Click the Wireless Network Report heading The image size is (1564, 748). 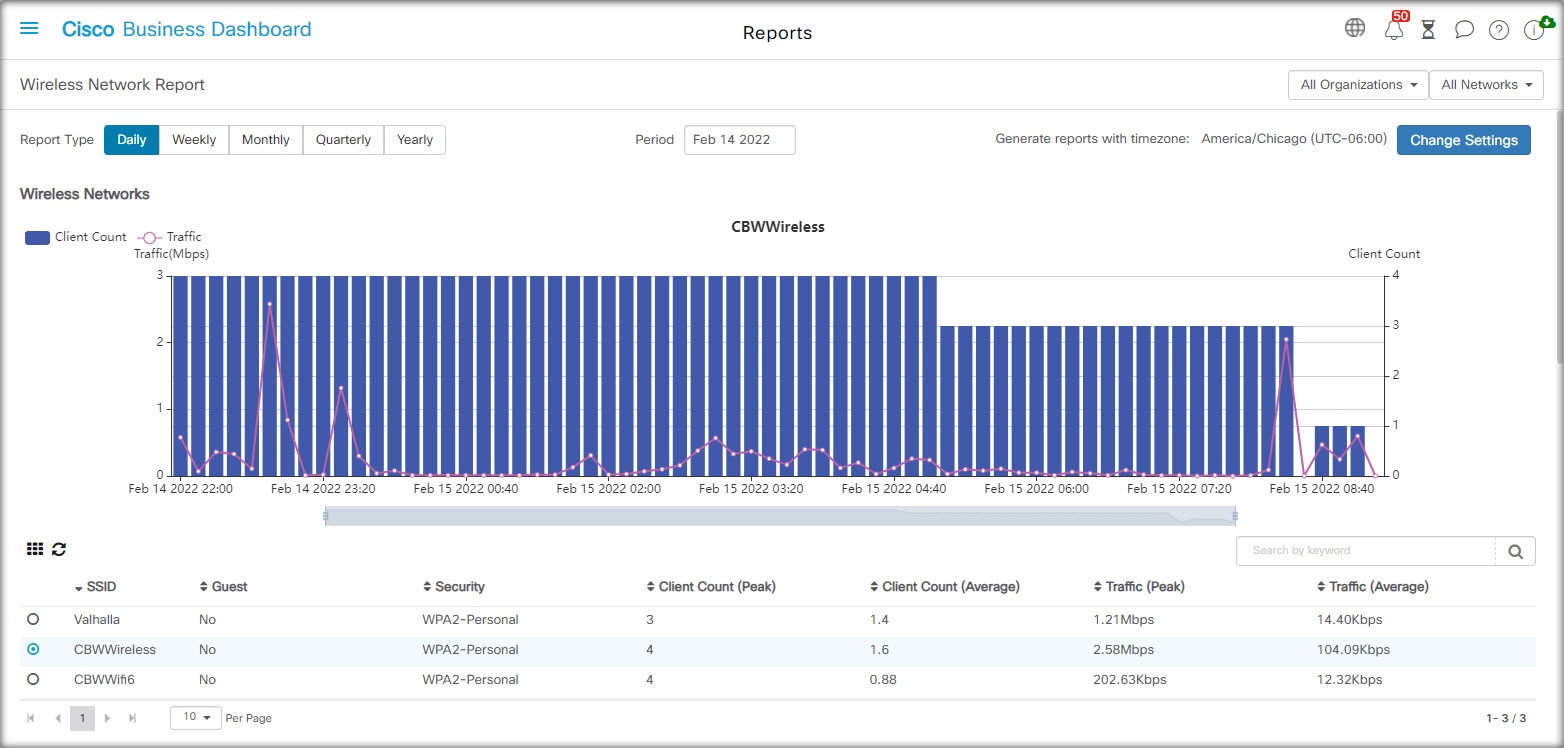click(112, 85)
